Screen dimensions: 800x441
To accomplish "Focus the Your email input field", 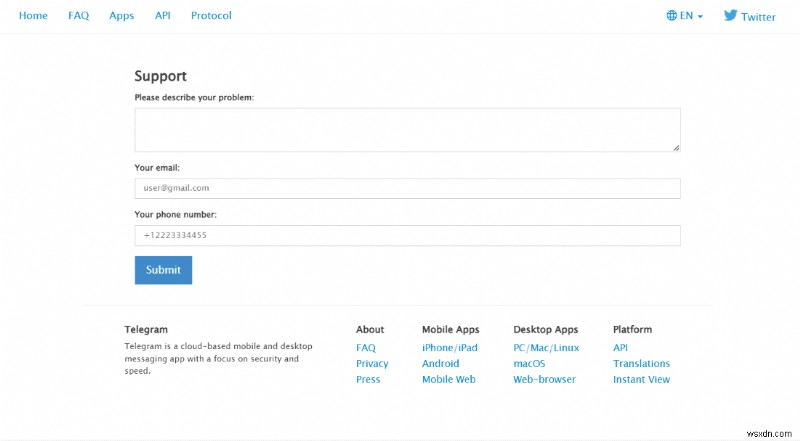I will pyautogui.click(x=407, y=188).
